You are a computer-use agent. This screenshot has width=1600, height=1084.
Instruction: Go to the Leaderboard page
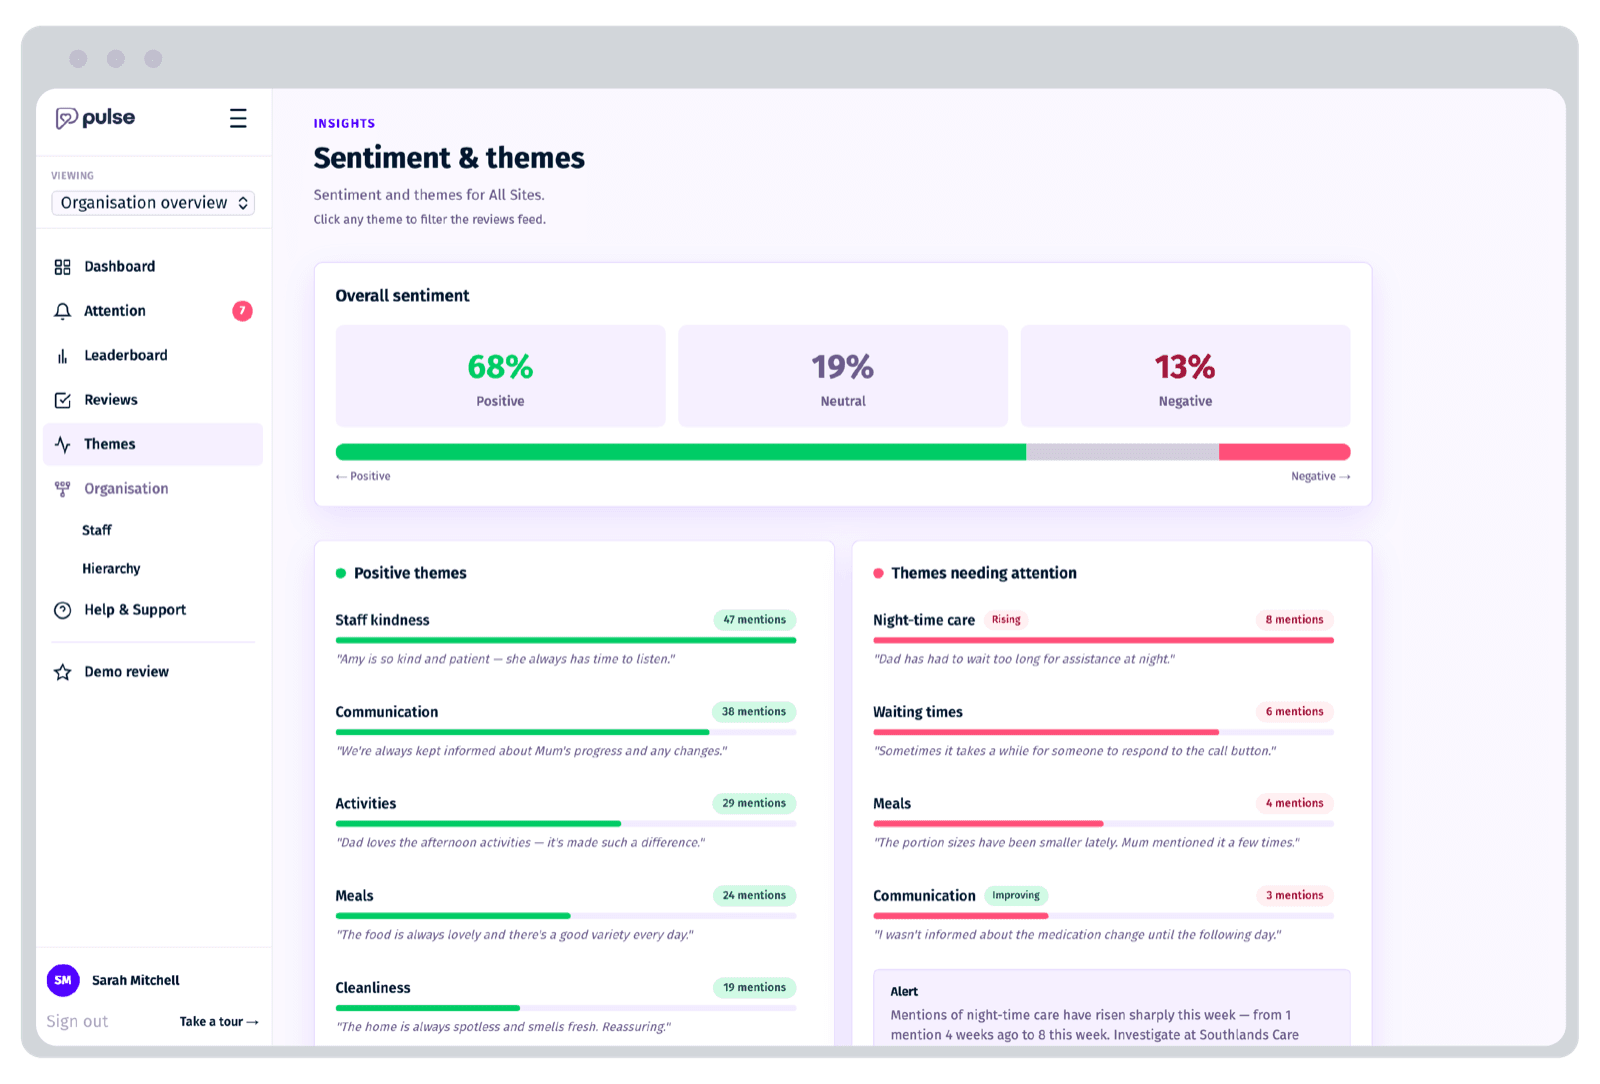pos(153,356)
